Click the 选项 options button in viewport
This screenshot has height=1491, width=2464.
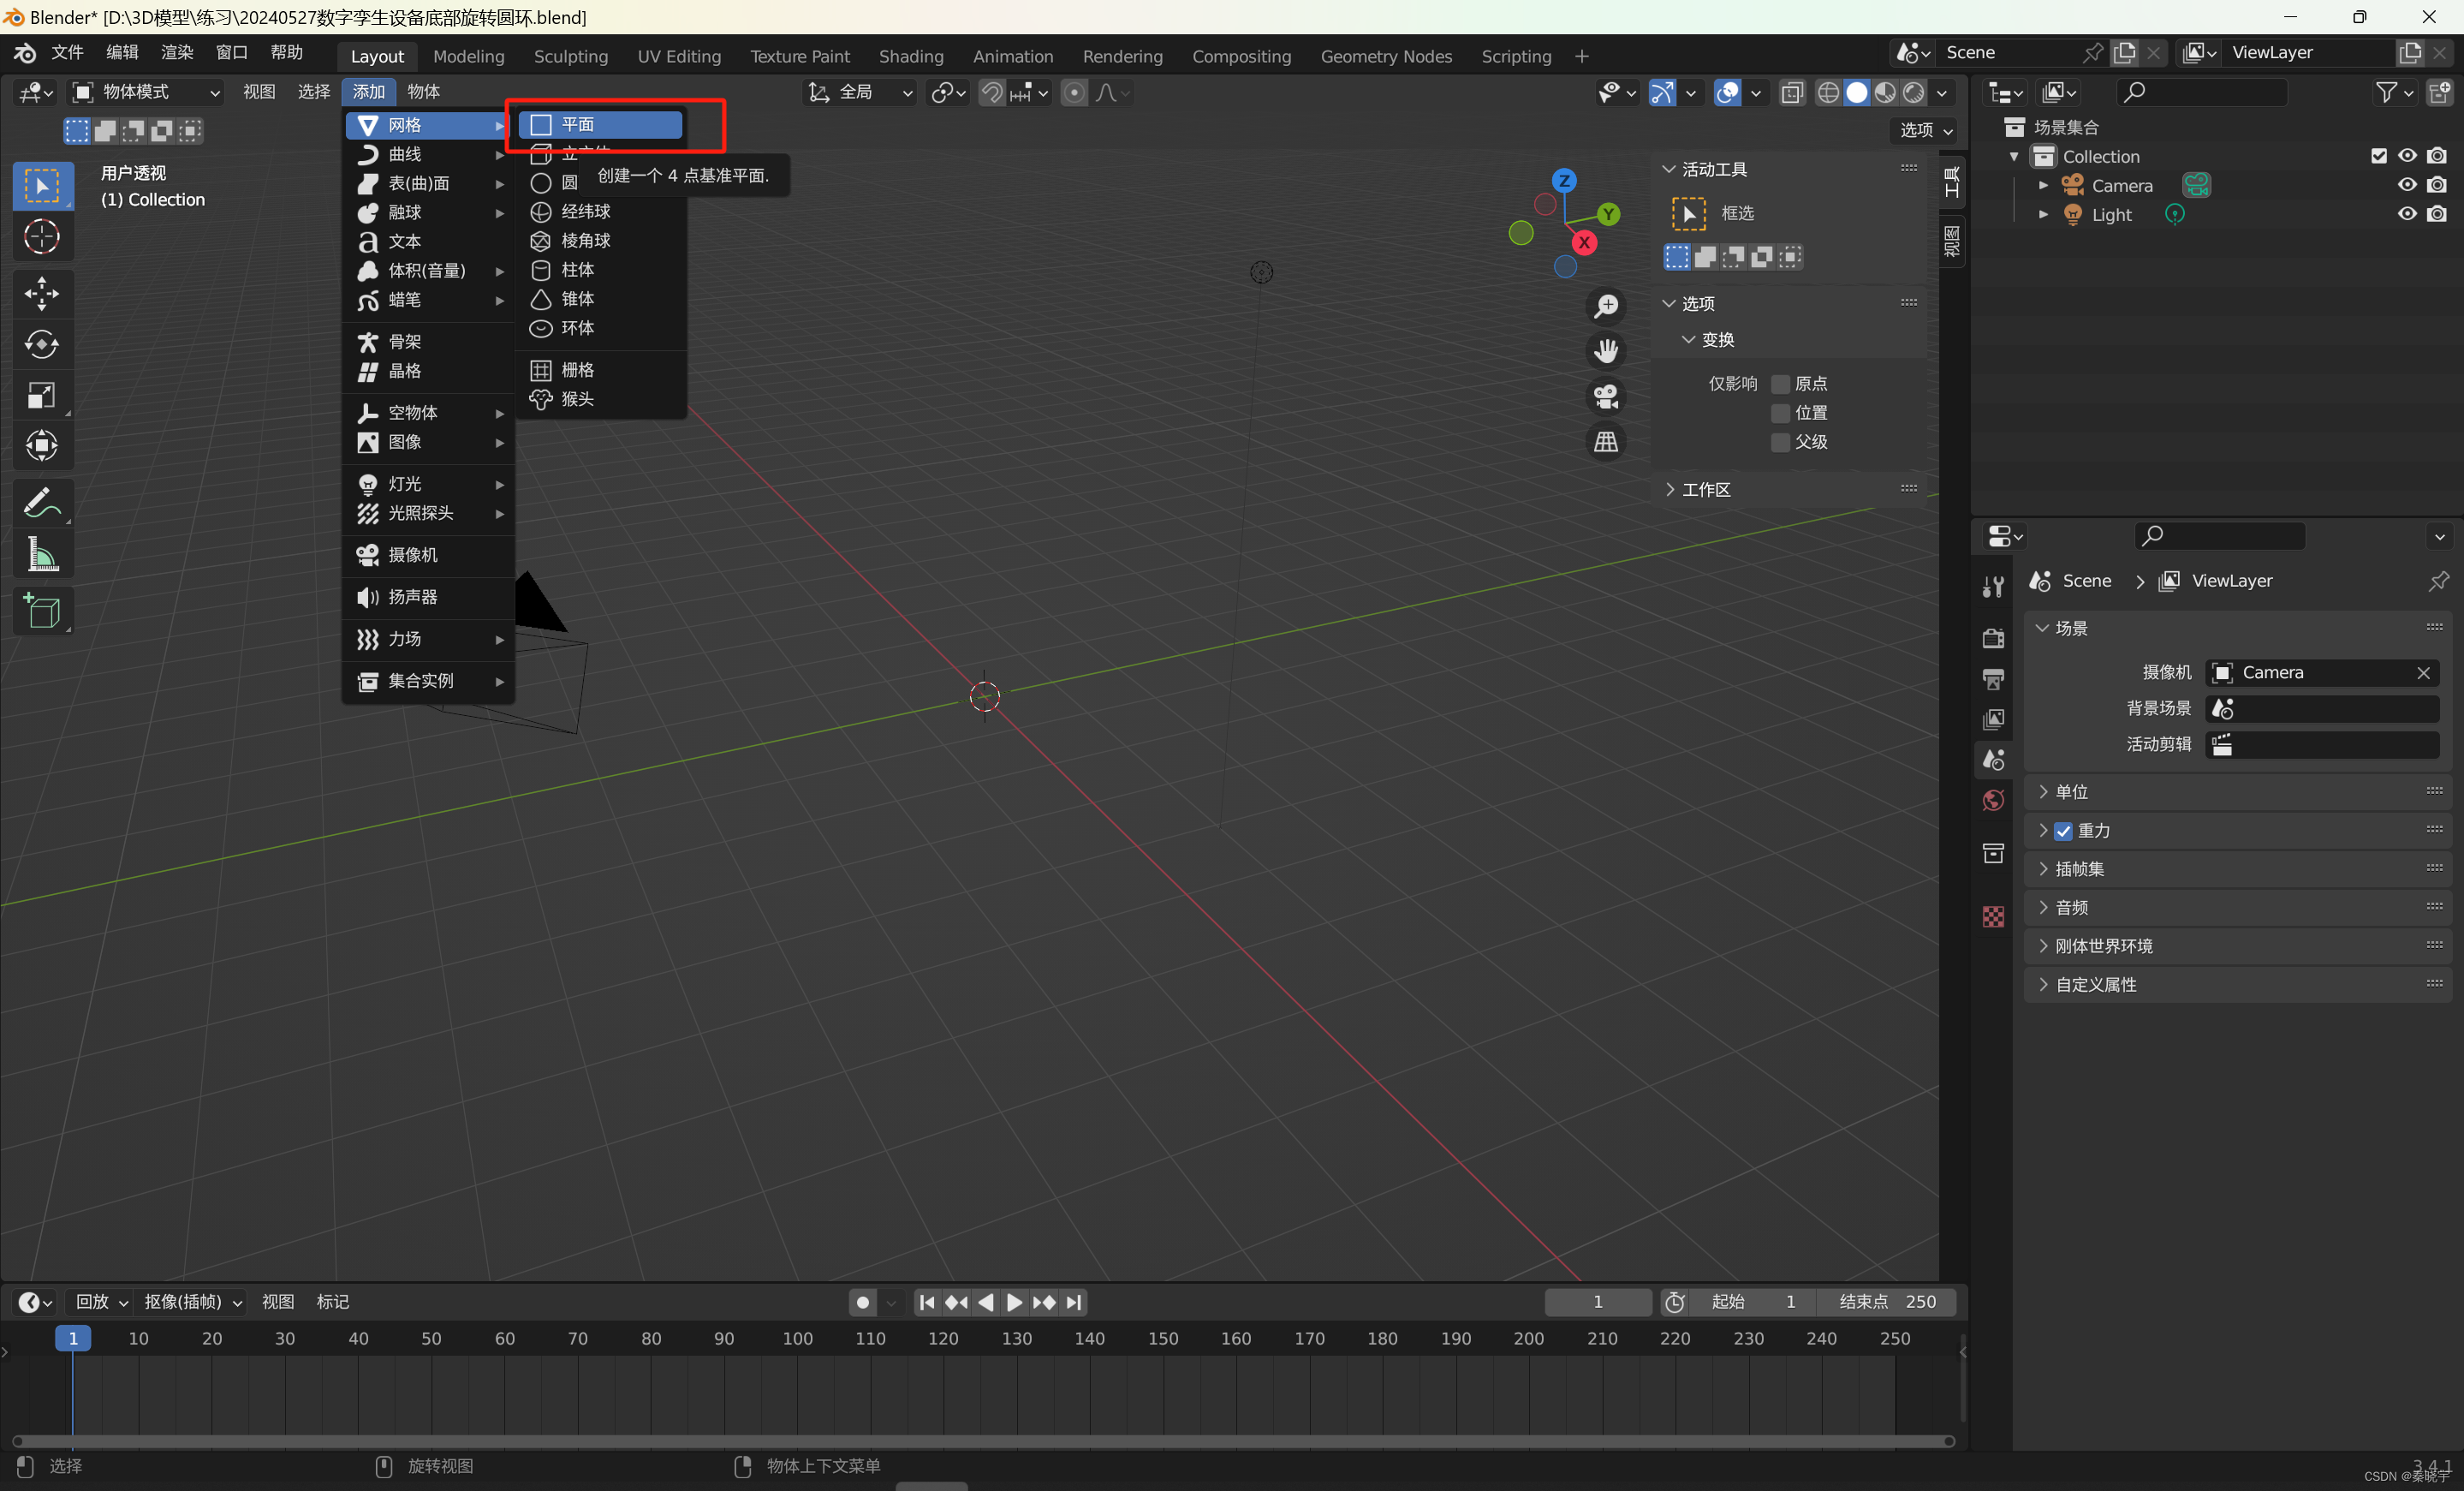click(x=1925, y=130)
